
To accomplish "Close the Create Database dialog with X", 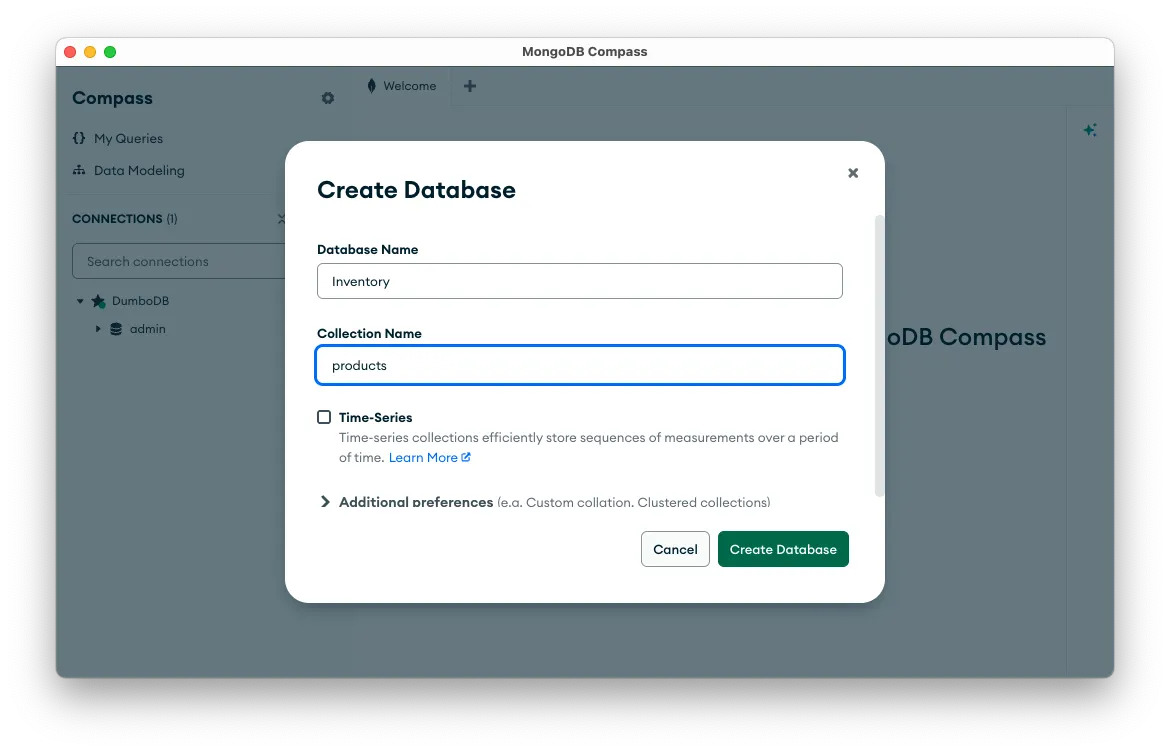I will point(853,173).
